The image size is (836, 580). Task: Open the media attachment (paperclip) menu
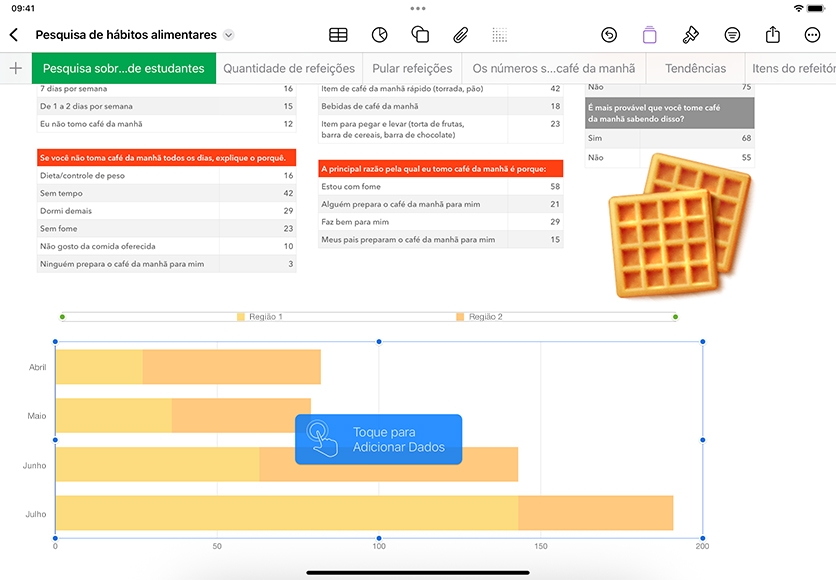click(460, 35)
